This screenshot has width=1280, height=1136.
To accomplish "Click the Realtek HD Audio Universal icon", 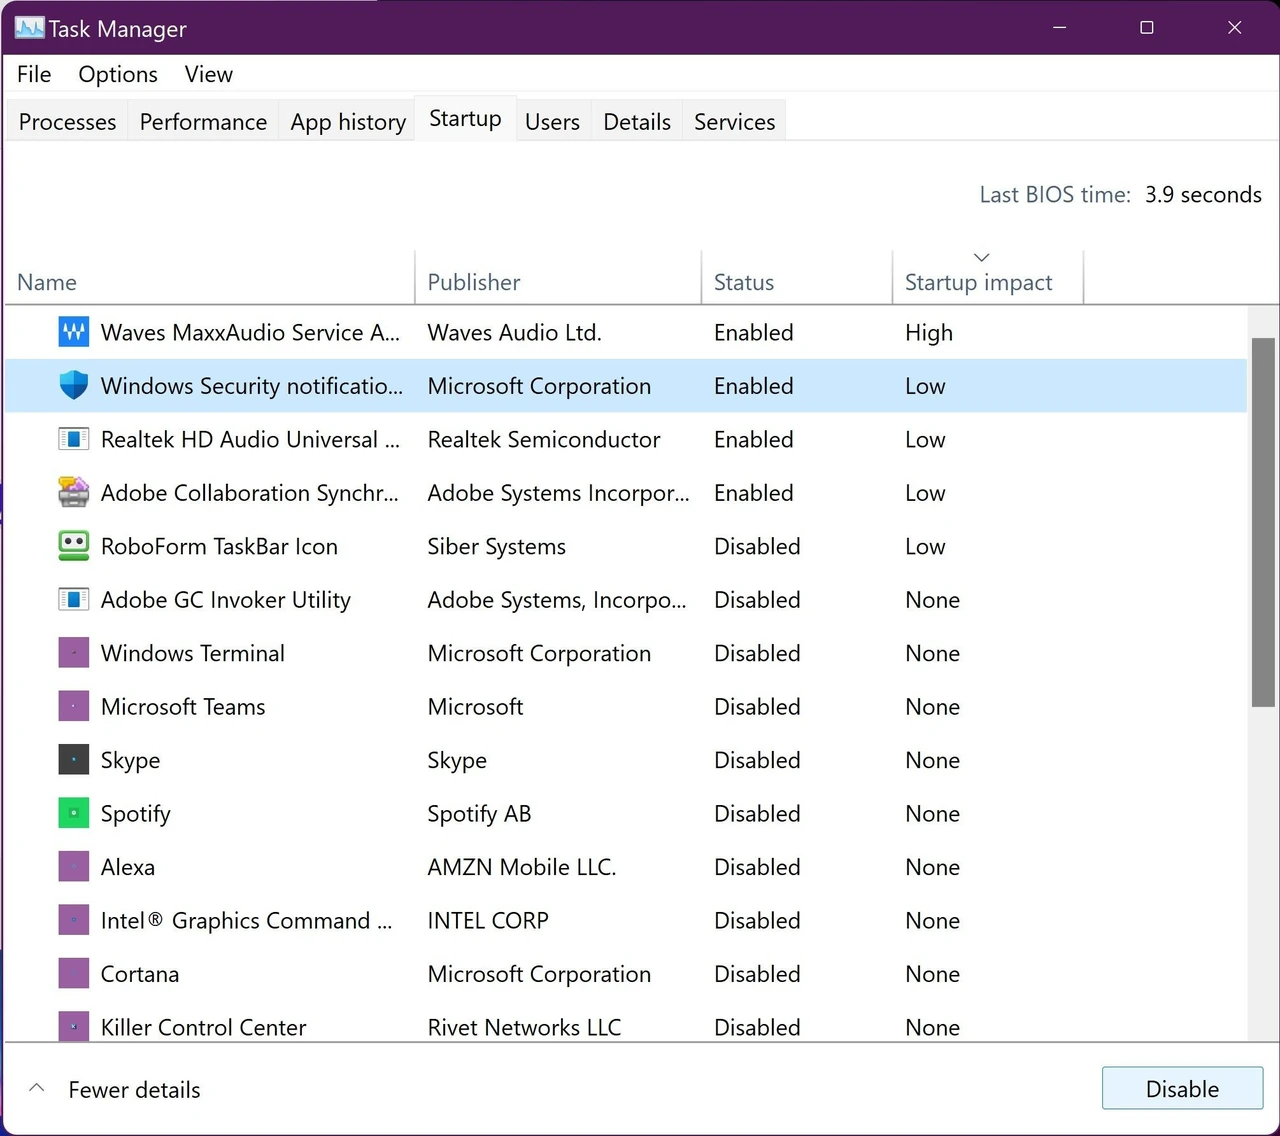I will click(74, 439).
